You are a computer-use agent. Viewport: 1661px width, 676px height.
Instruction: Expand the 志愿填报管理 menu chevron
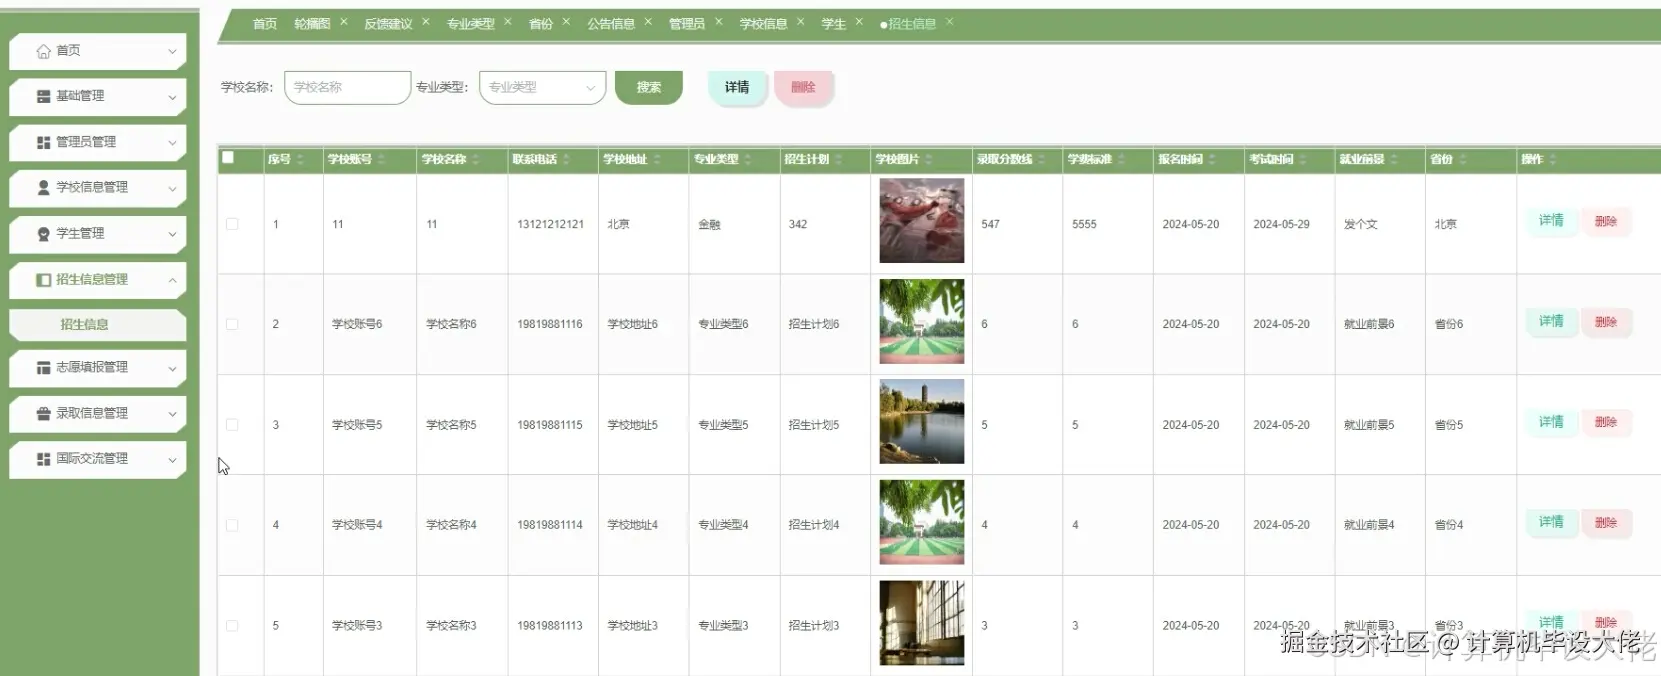pyautogui.click(x=172, y=368)
